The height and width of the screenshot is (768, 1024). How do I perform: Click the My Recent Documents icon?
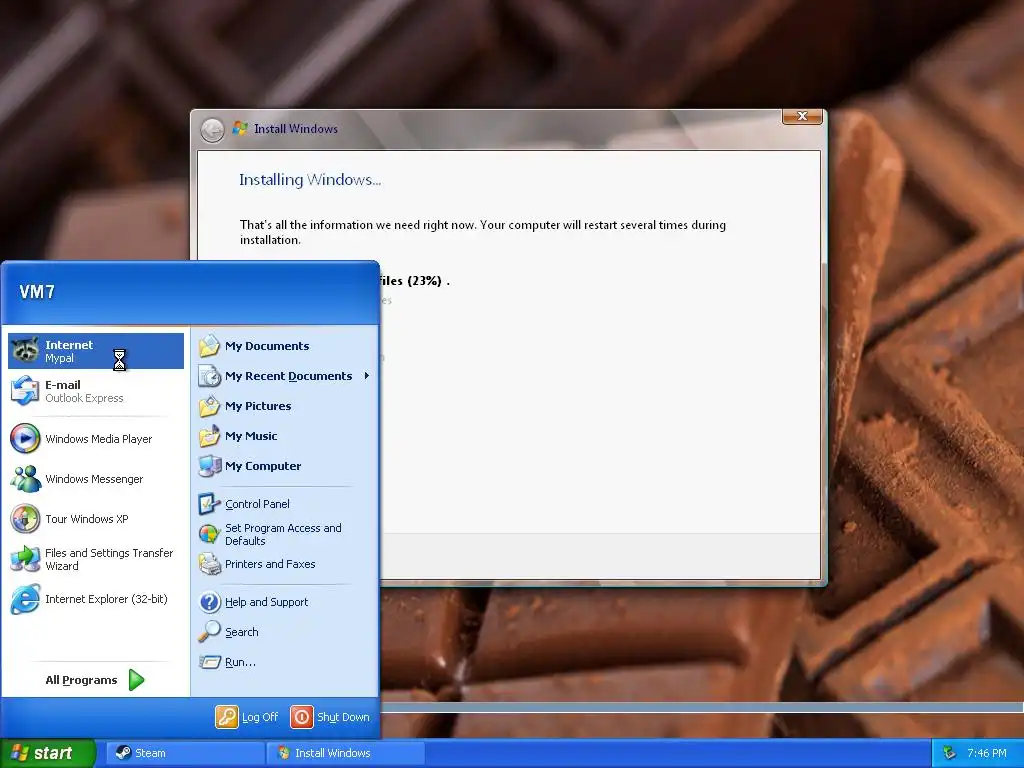[210, 376]
